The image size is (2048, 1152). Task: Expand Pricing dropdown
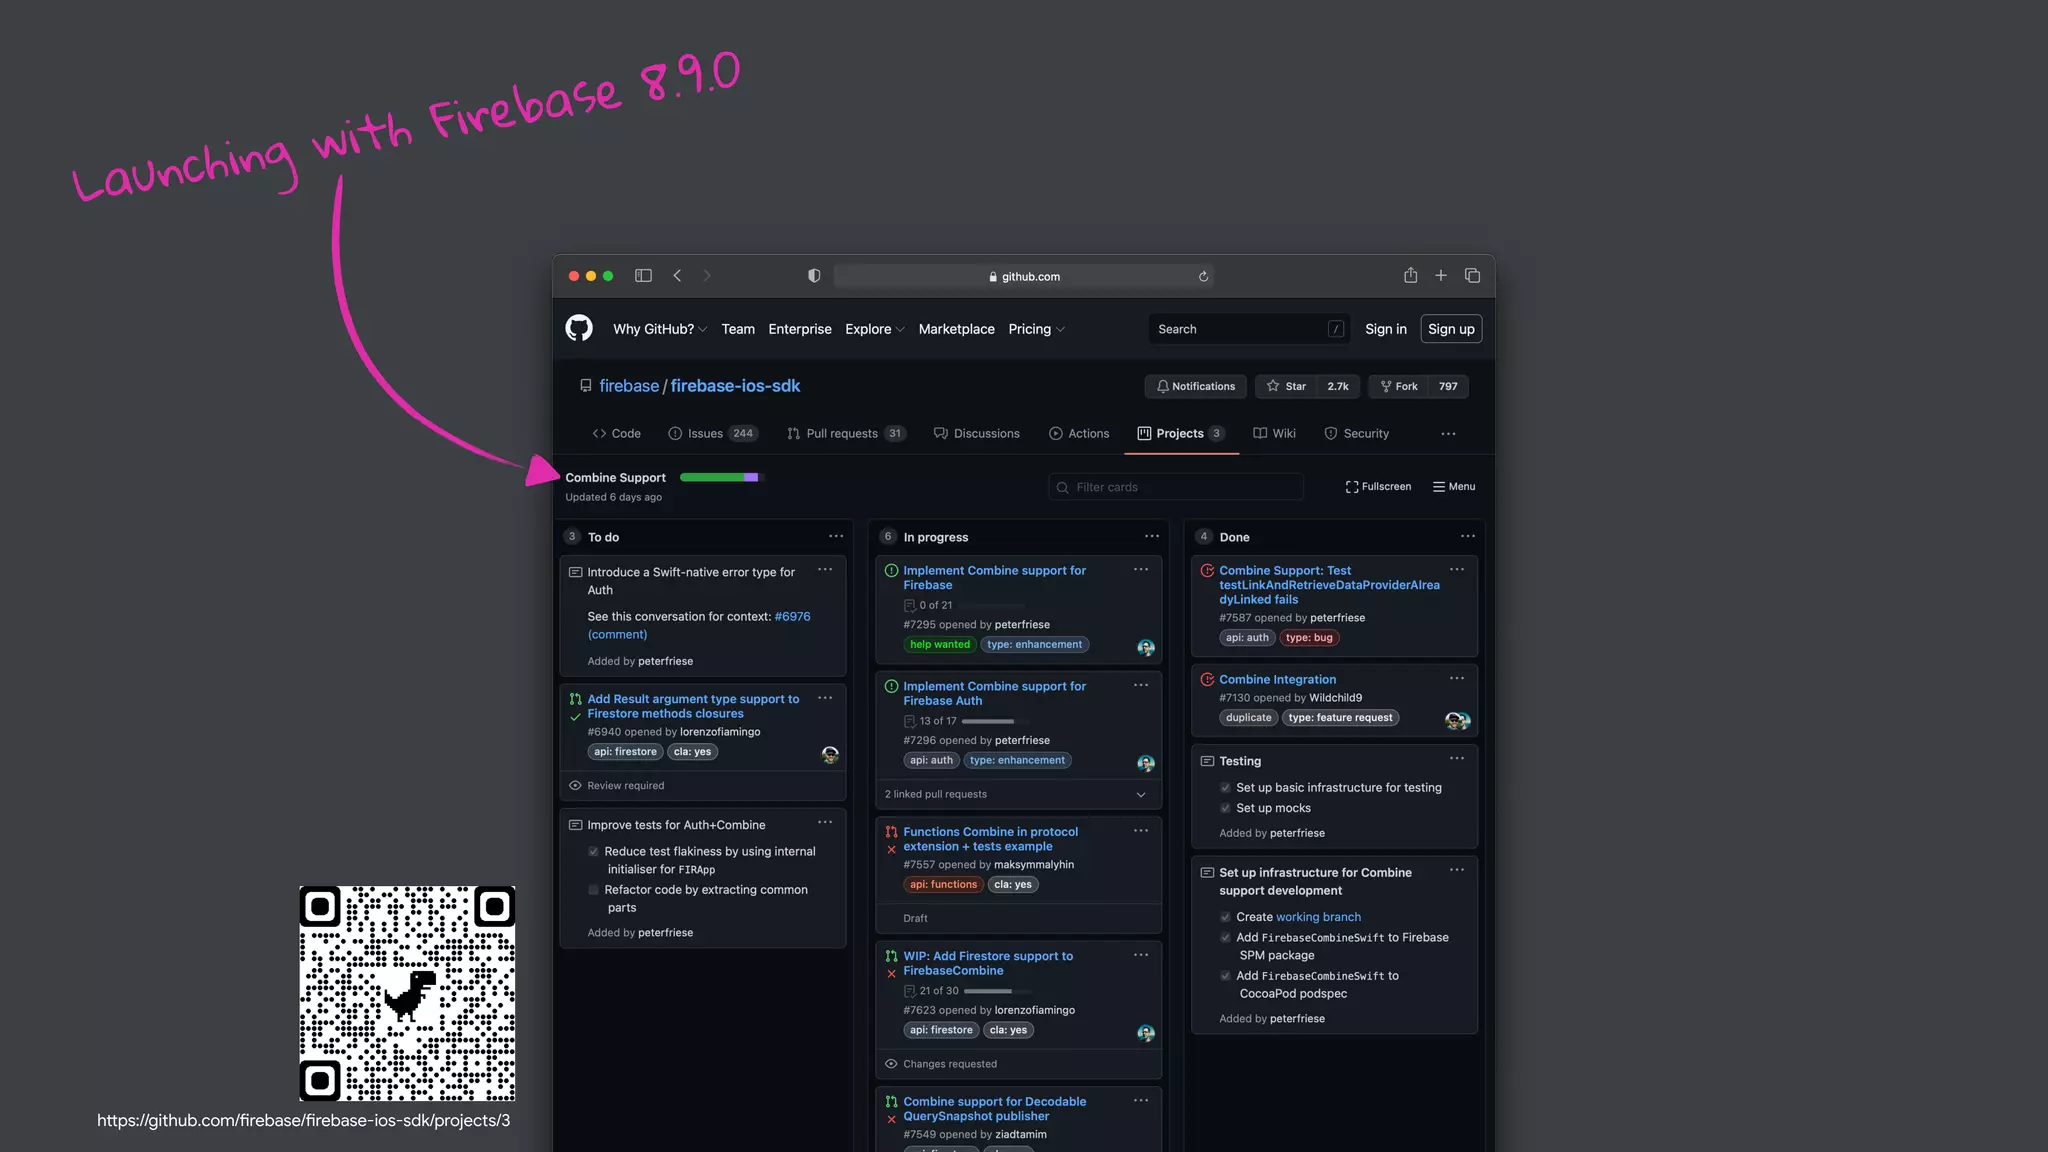(x=1037, y=329)
